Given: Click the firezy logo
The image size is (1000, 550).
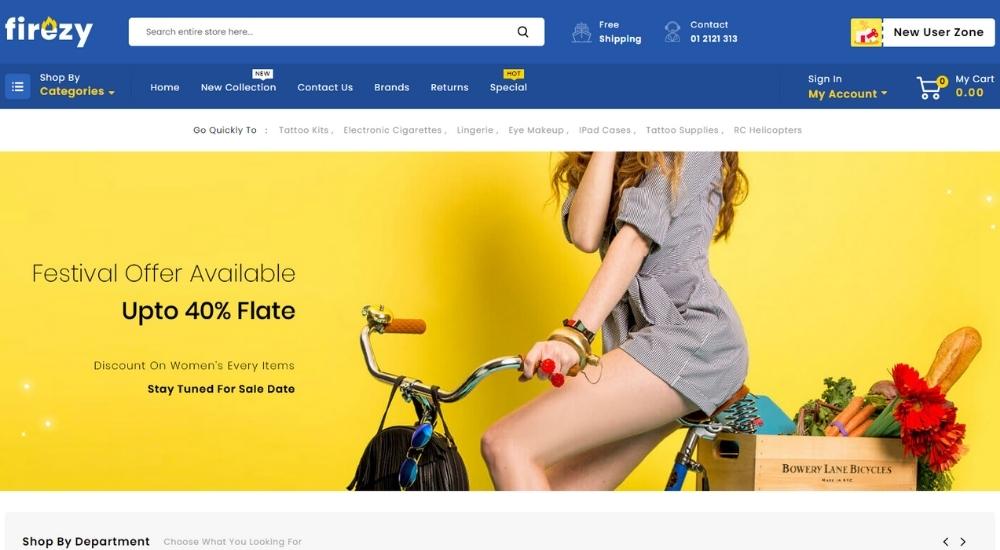Looking at the screenshot, I should click(x=49, y=31).
